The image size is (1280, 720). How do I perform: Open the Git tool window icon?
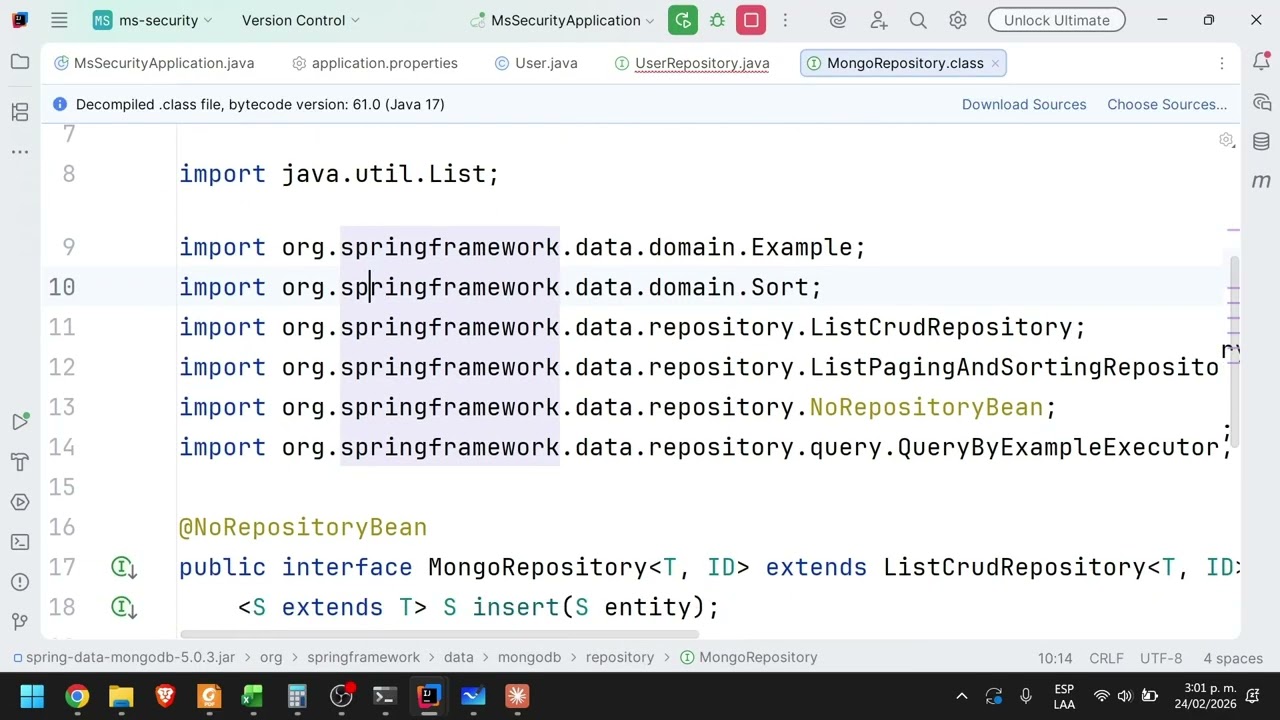[x=20, y=622]
